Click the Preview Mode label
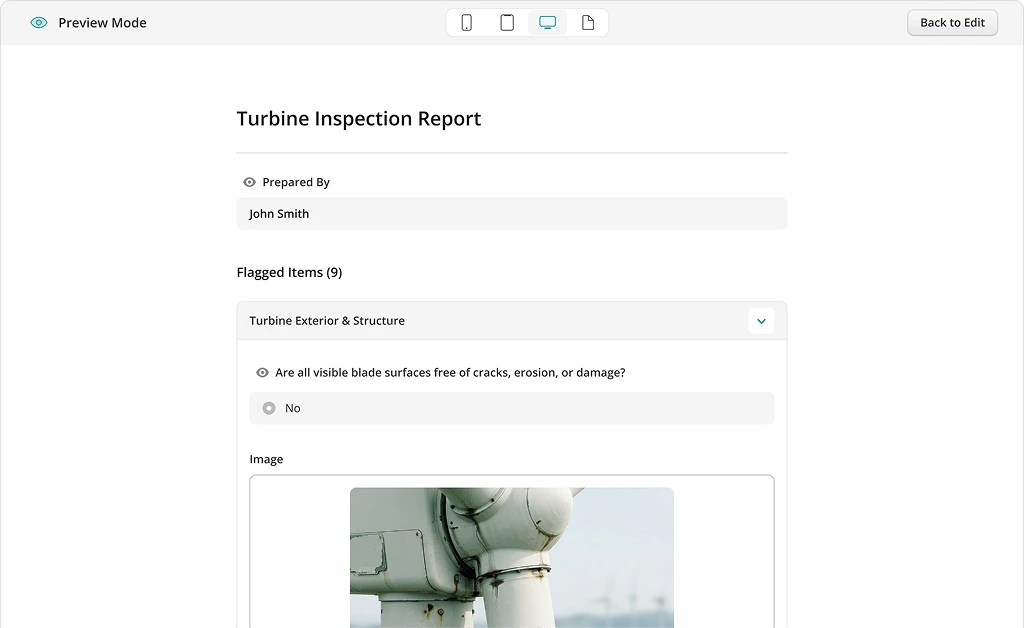Viewport: 1024px width, 628px height. point(102,23)
